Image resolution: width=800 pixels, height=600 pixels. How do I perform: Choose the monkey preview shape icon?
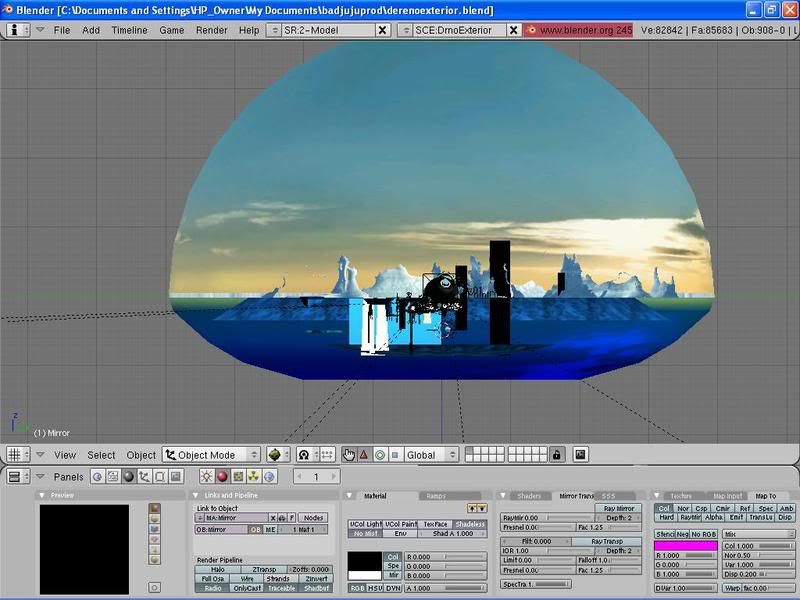pyautogui.click(x=155, y=529)
